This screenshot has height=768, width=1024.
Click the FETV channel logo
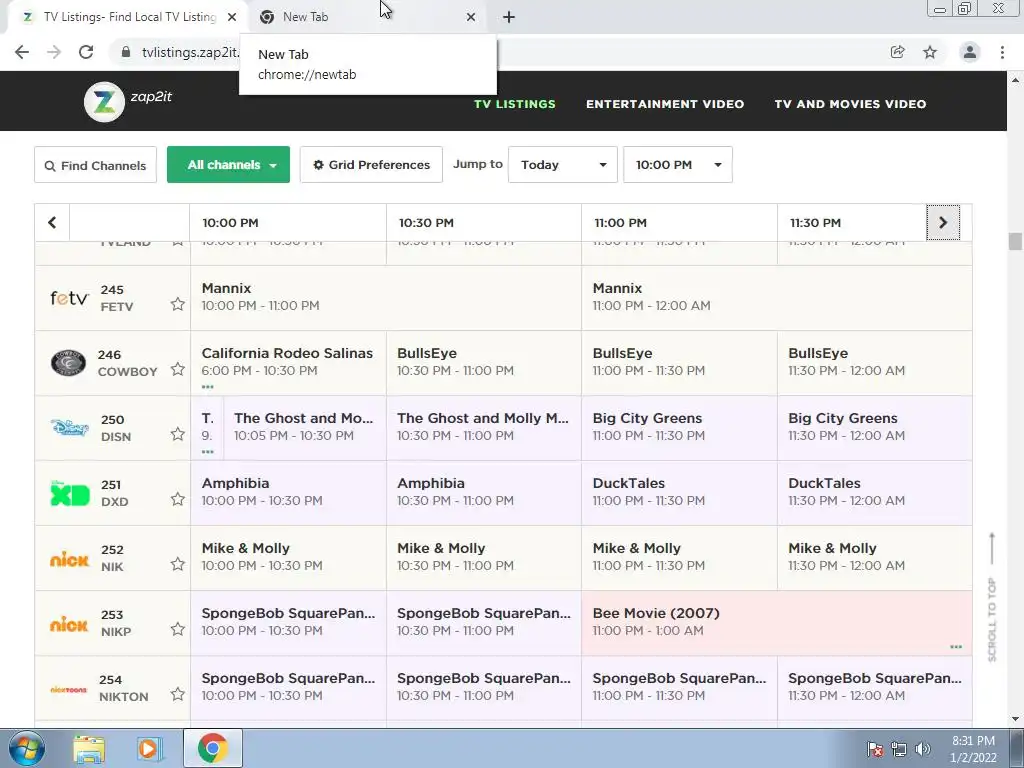[69, 298]
